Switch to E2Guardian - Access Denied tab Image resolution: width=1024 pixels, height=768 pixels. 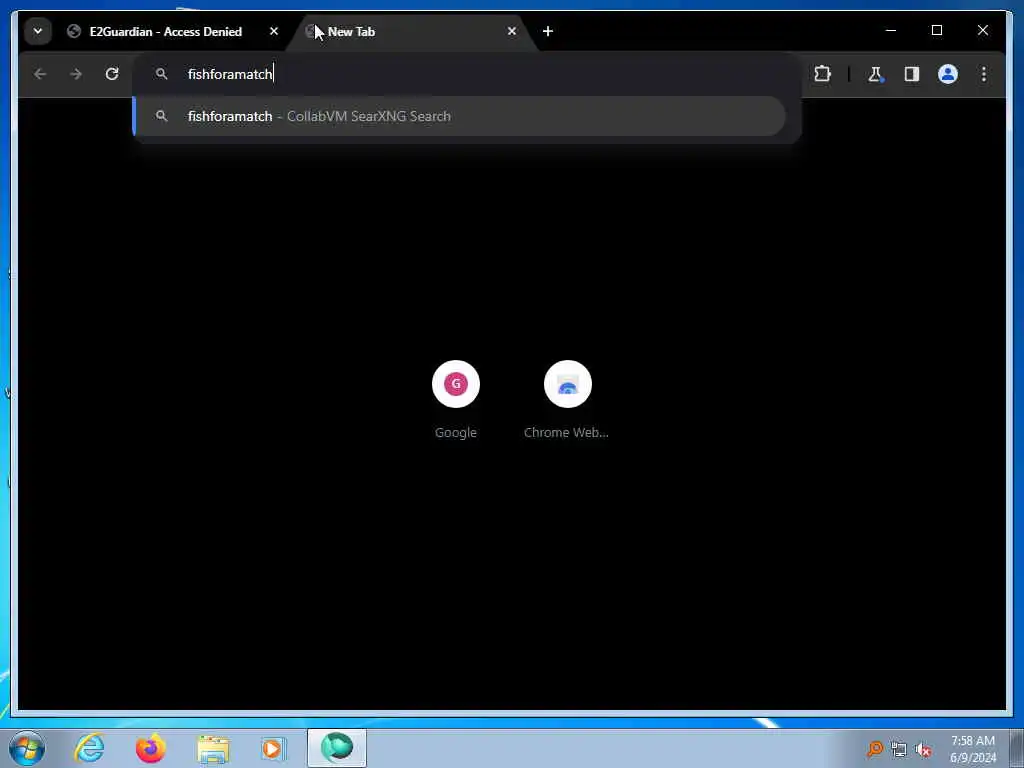[x=167, y=31]
